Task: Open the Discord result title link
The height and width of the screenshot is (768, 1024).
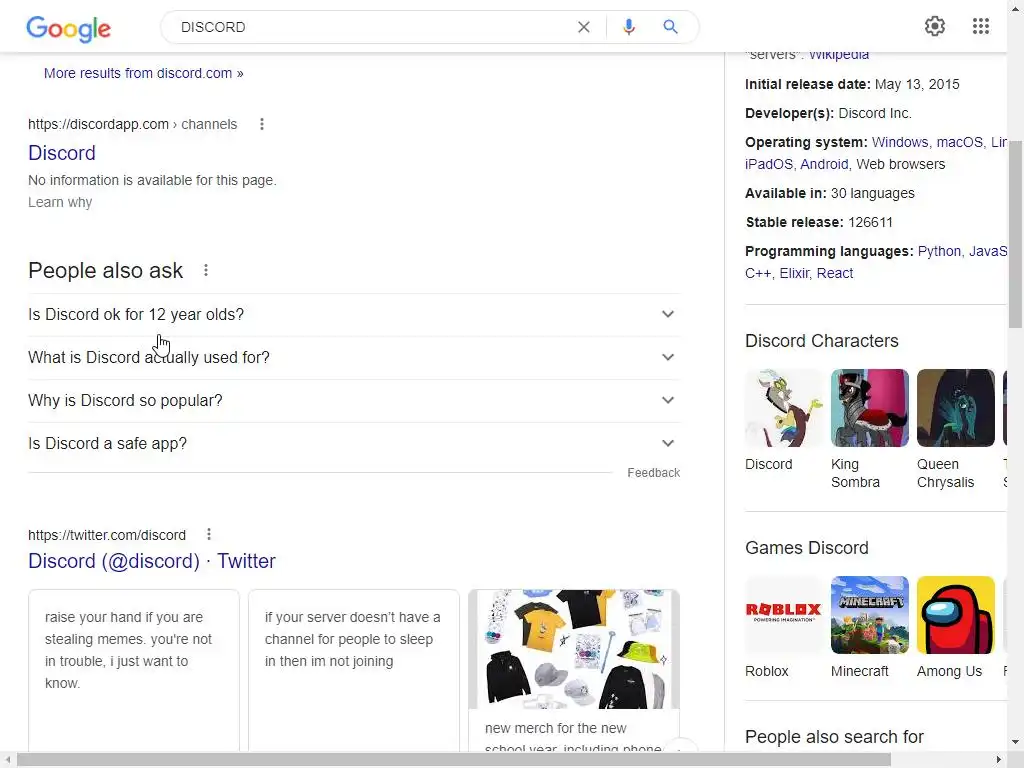Action: (x=62, y=153)
